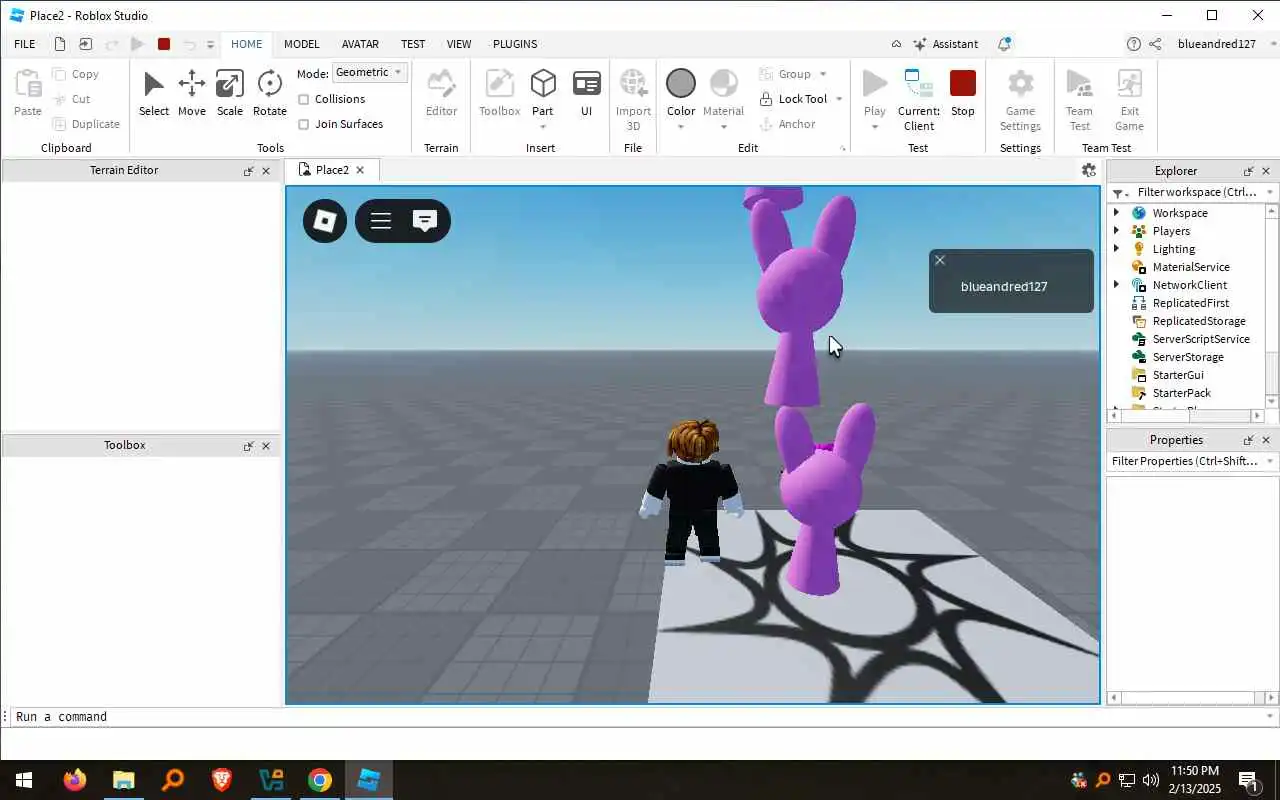This screenshot has width=1280, height=800.
Task: Open the Toolbox from Insert group
Action: (499, 94)
